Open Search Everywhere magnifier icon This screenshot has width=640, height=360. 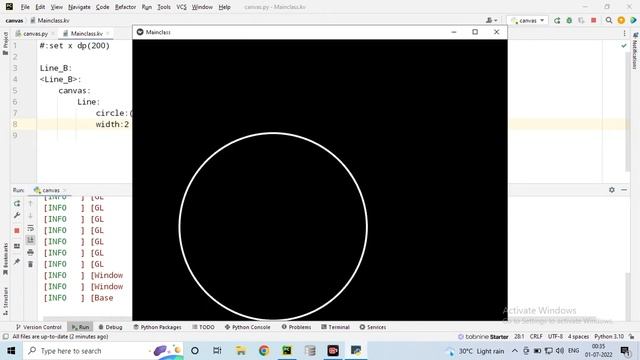pyautogui.click(x=609, y=20)
